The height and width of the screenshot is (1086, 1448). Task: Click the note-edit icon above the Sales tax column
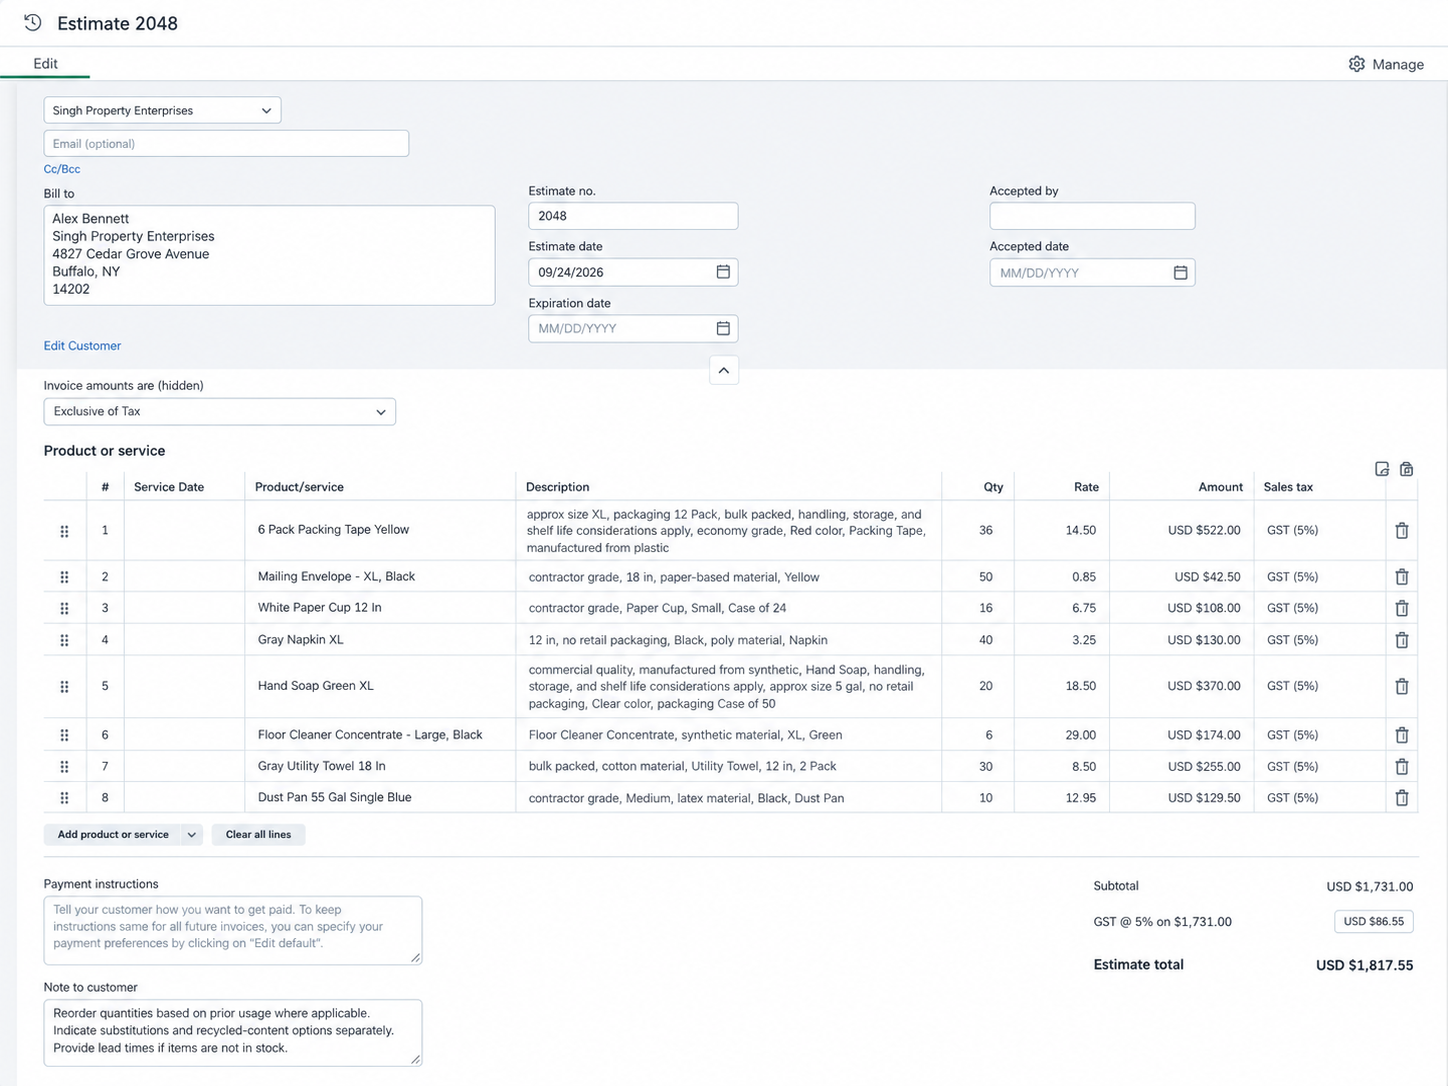point(1382,469)
